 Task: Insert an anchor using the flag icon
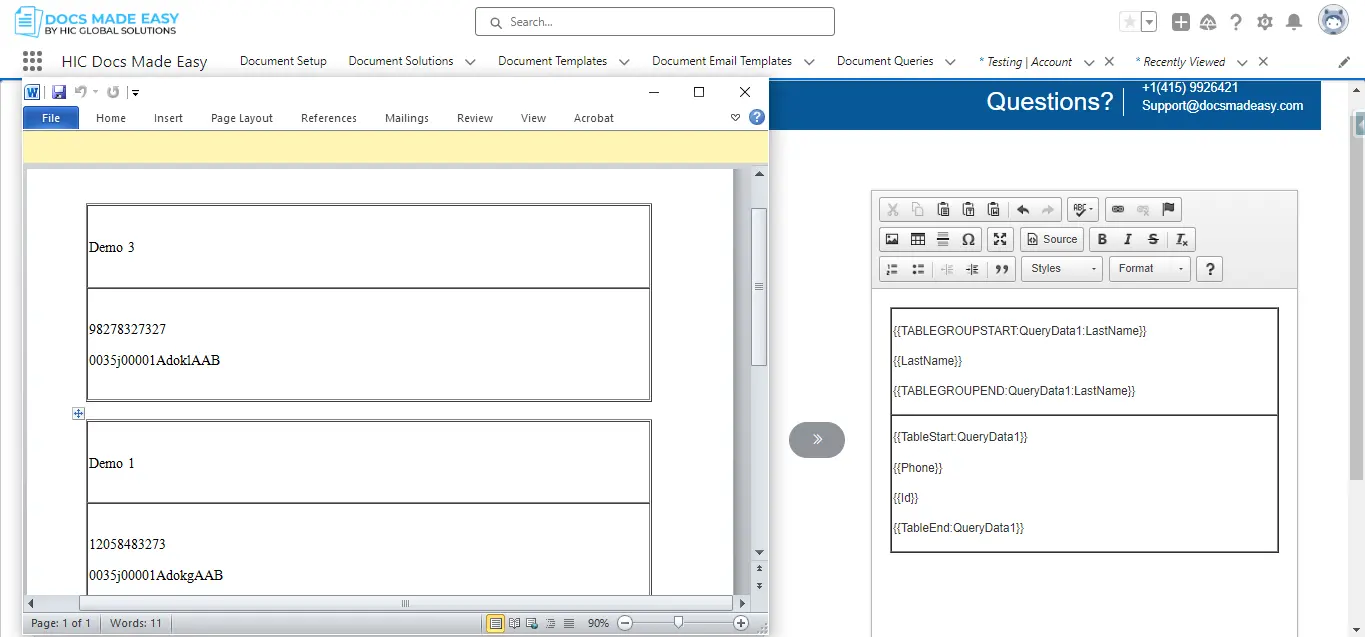tap(1168, 210)
